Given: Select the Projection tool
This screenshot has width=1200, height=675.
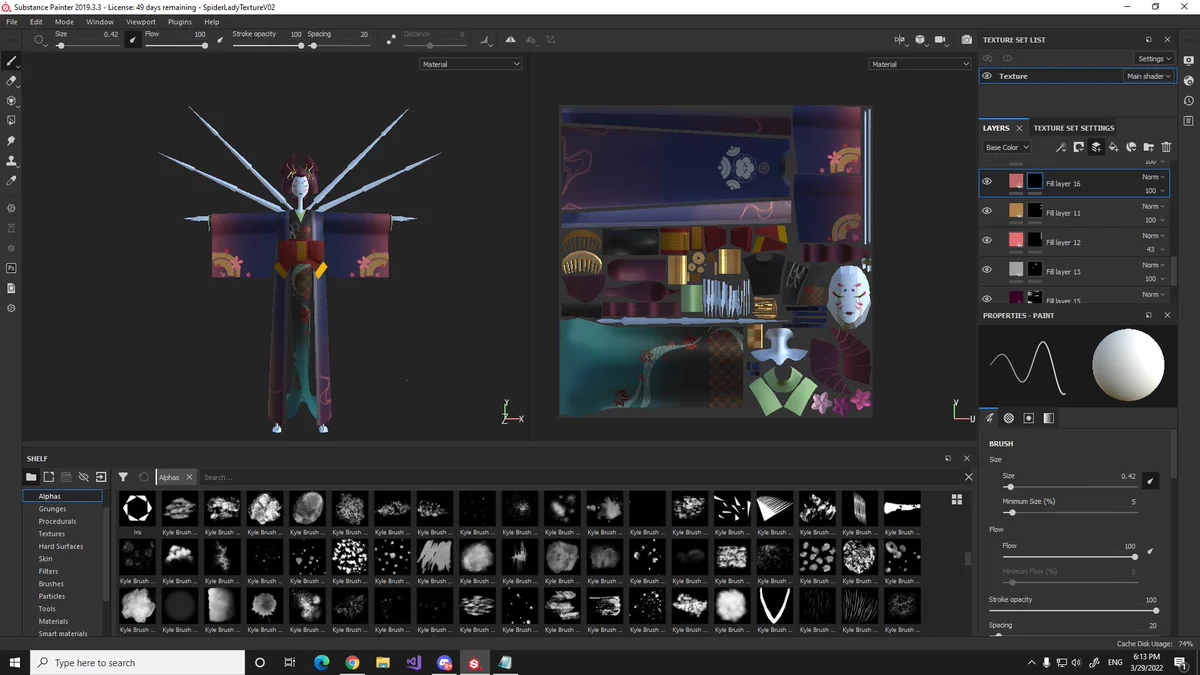Looking at the screenshot, I should coord(12,101).
